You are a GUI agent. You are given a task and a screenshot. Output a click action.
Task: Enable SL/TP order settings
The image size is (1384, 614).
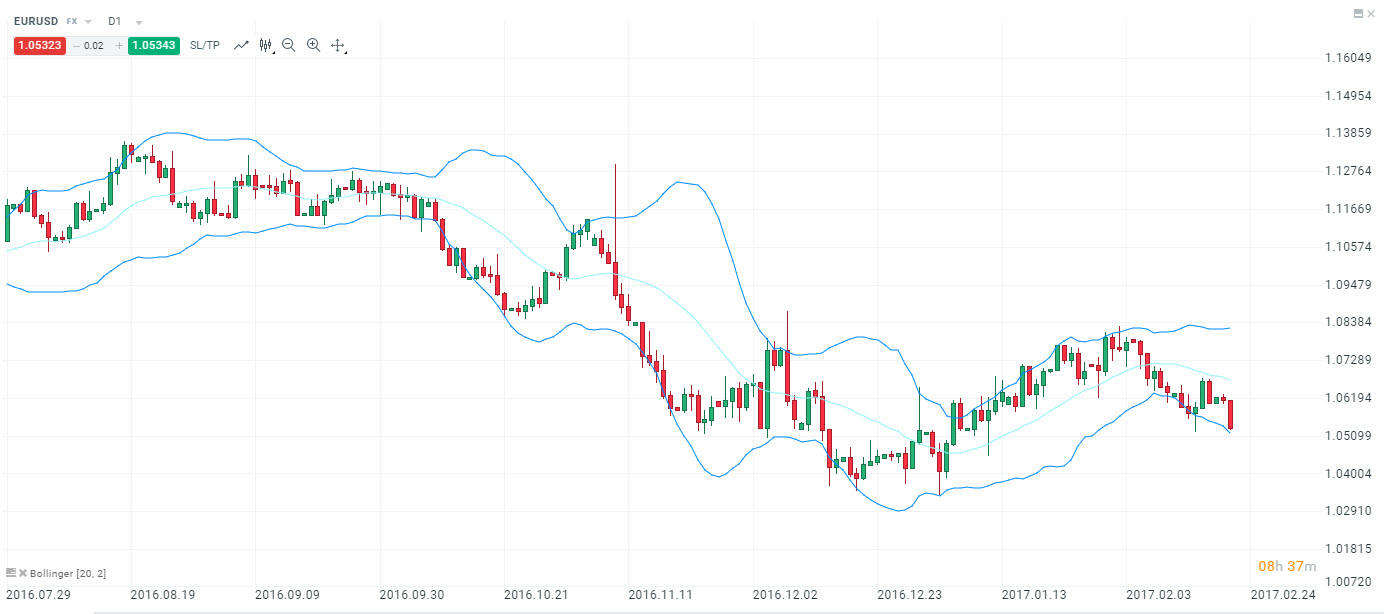click(x=205, y=45)
